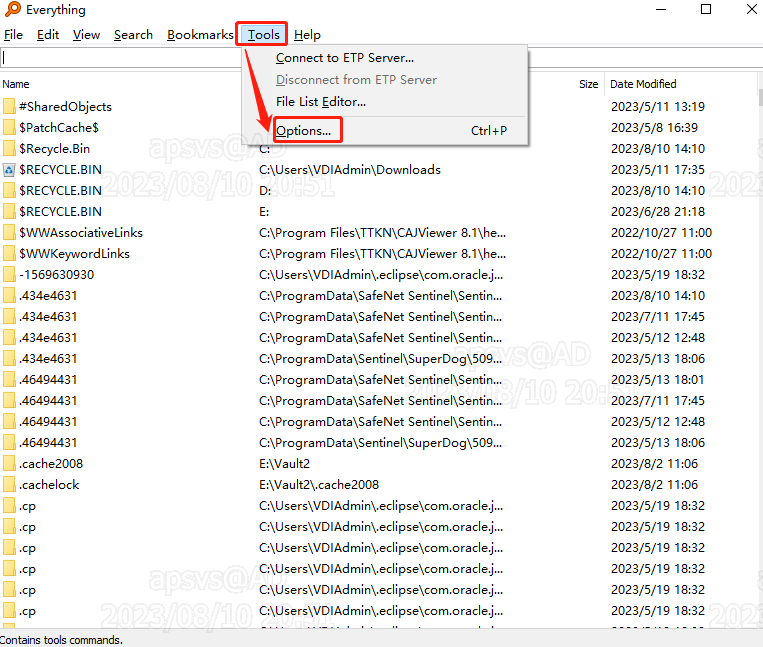Open File List Editor...
This screenshot has height=647, width=763.
(320, 101)
